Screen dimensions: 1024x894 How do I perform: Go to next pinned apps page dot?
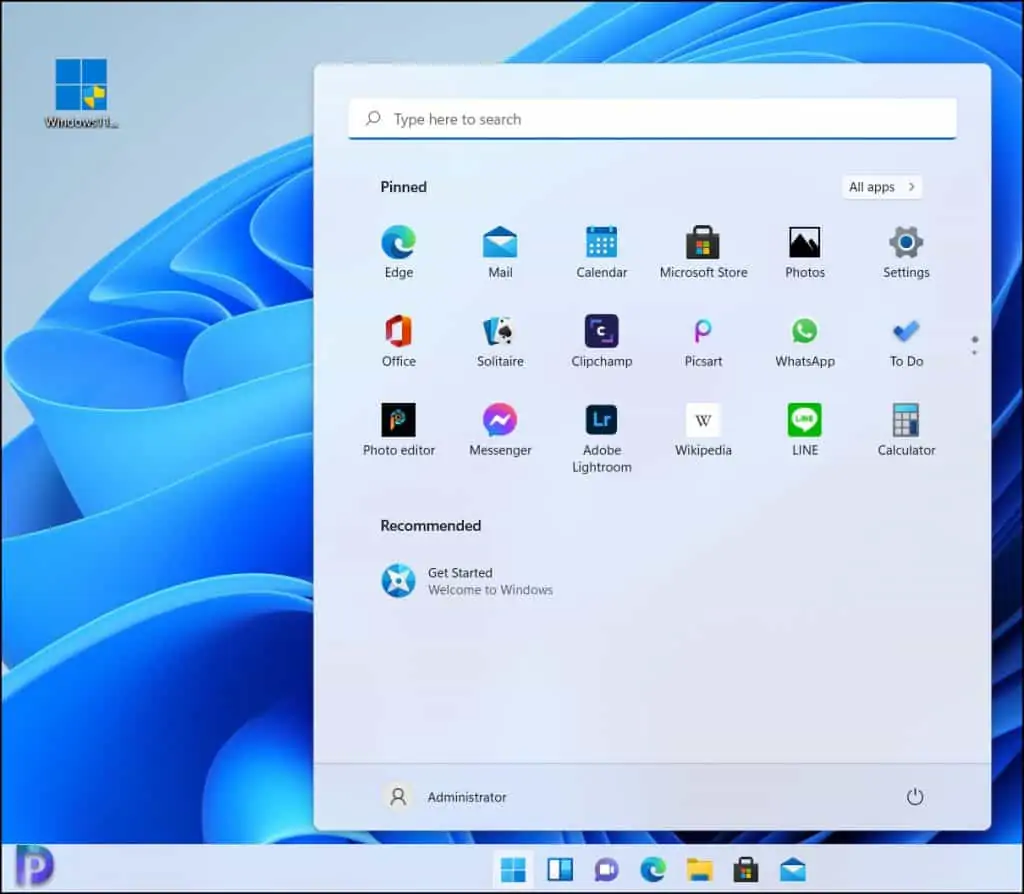click(x=974, y=353)
